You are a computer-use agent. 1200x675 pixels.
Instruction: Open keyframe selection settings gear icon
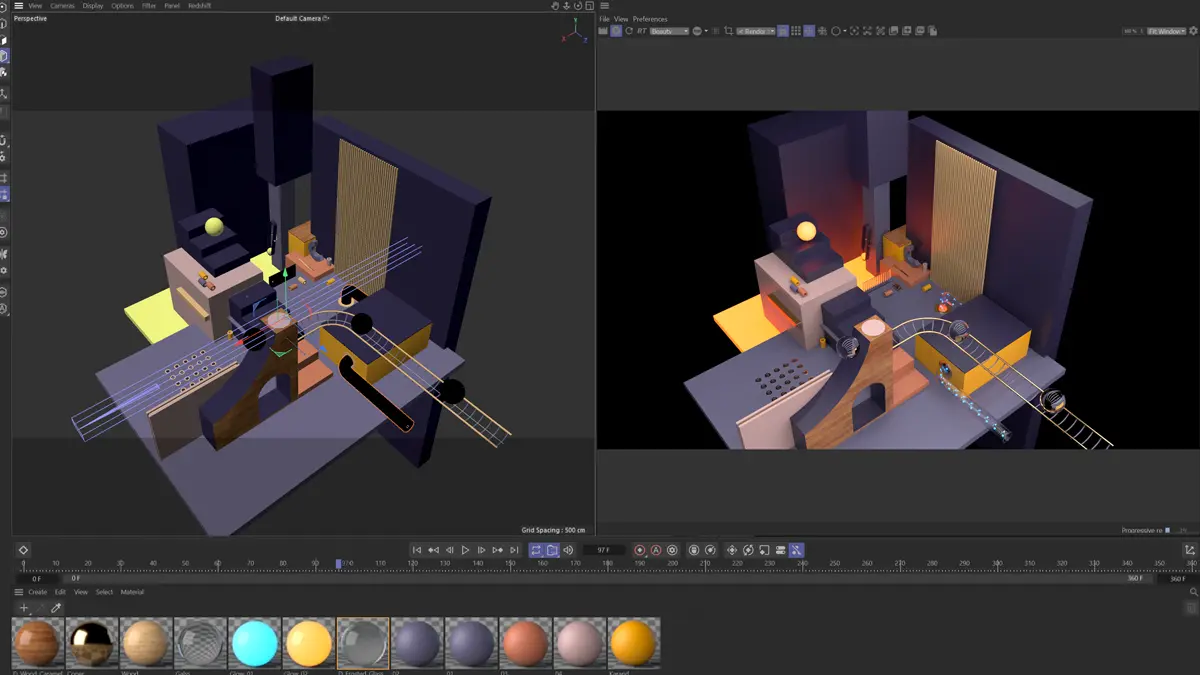(x=672, y=550)
